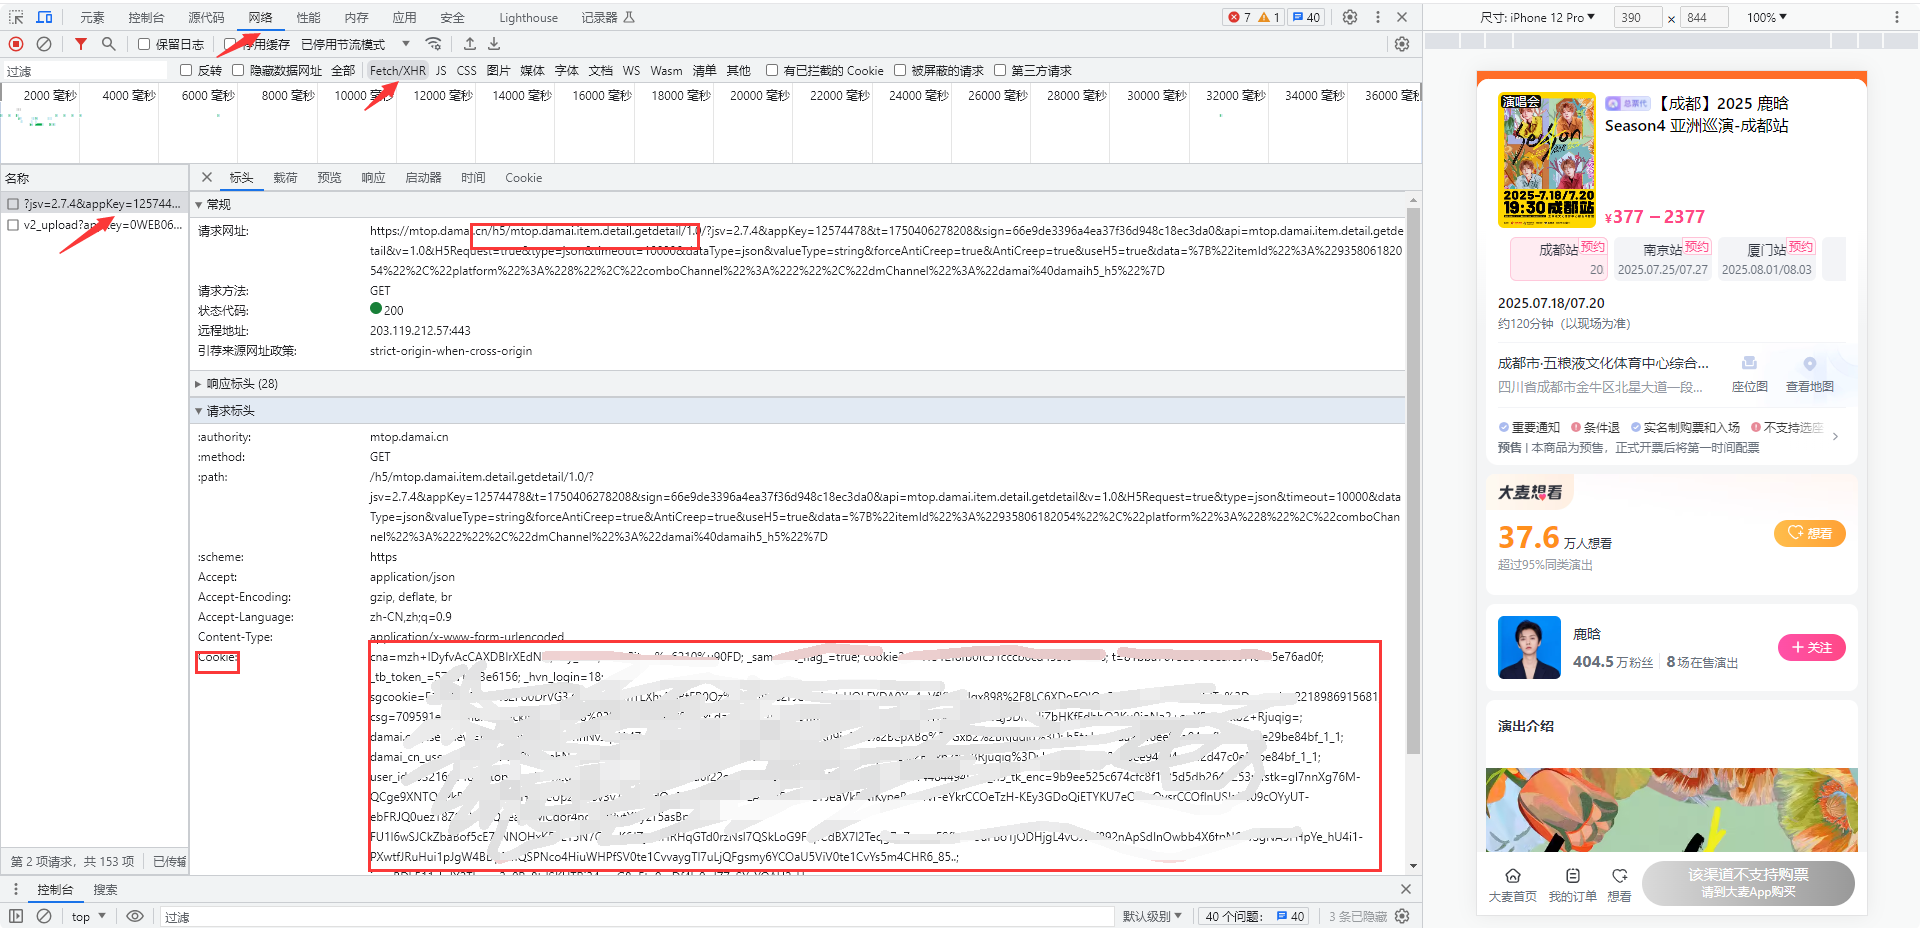Viewport: 1920px width, 928px height.
Task: Enable 有已拦截的 Cookie checkbox
Action: pos(772,70)
